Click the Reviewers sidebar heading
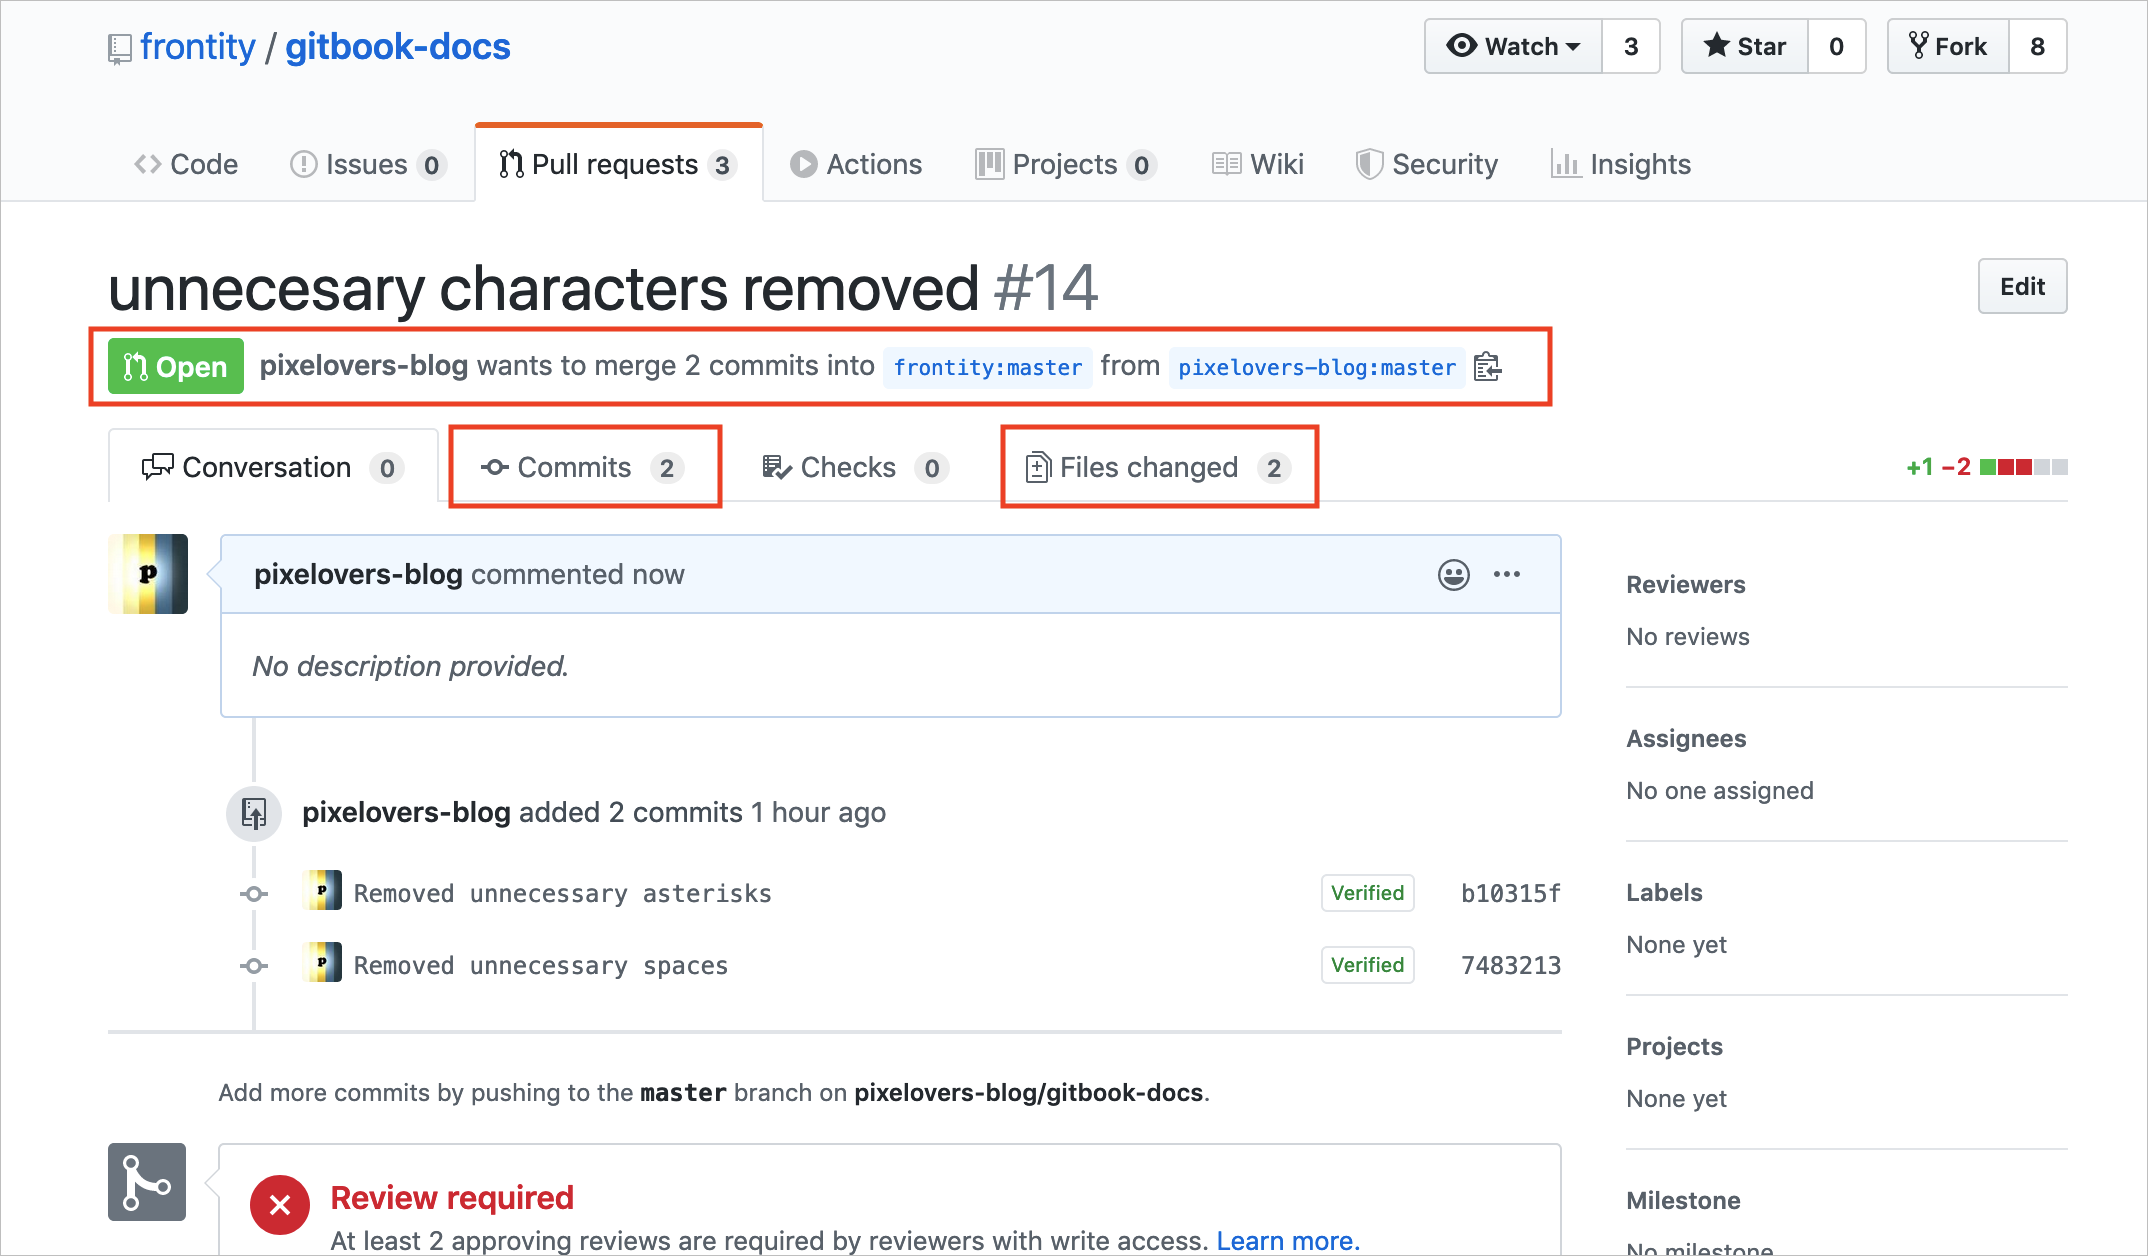This screenshot has height=1256, width=2148. [1686, 585]
